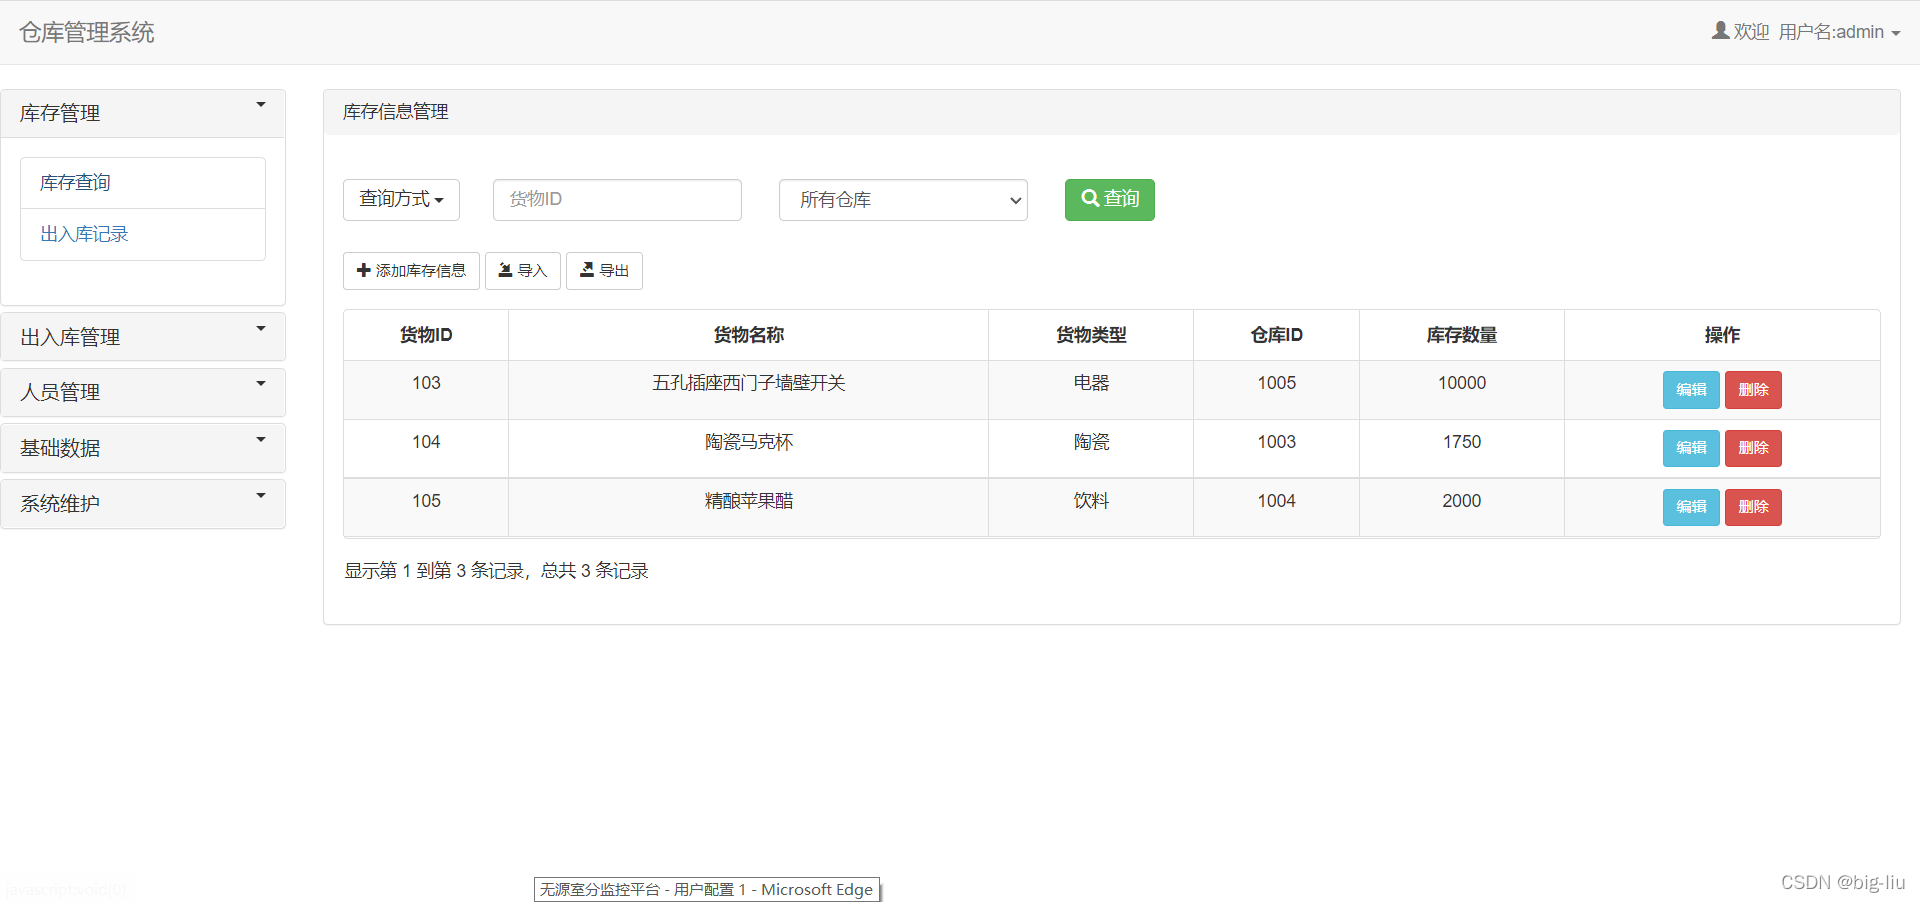1920x902 pixels.
Task: Expand the 人员管理 sidebar section
Action: [143, 392]
